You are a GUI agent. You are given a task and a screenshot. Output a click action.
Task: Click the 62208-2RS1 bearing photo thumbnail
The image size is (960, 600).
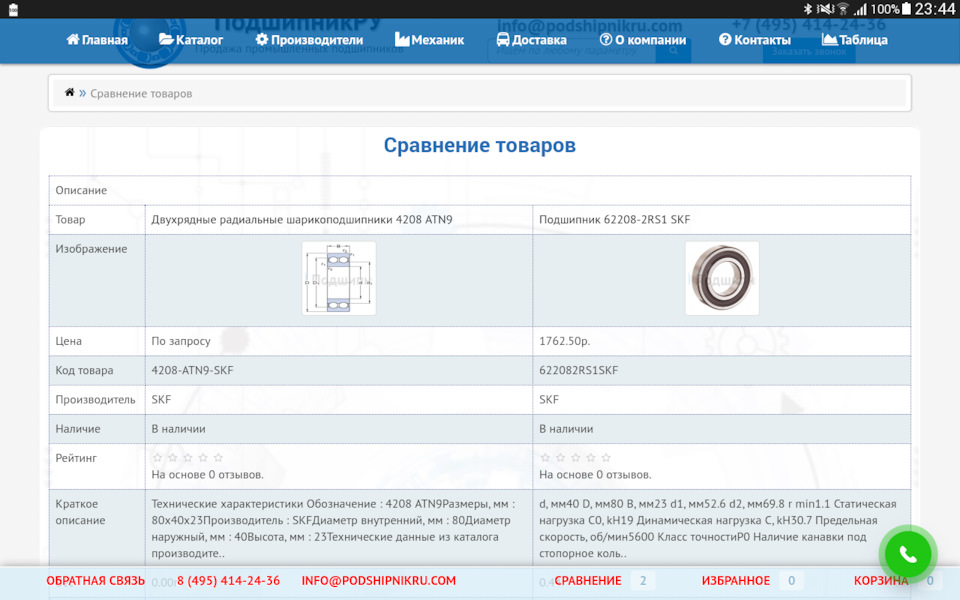point(722,279)
